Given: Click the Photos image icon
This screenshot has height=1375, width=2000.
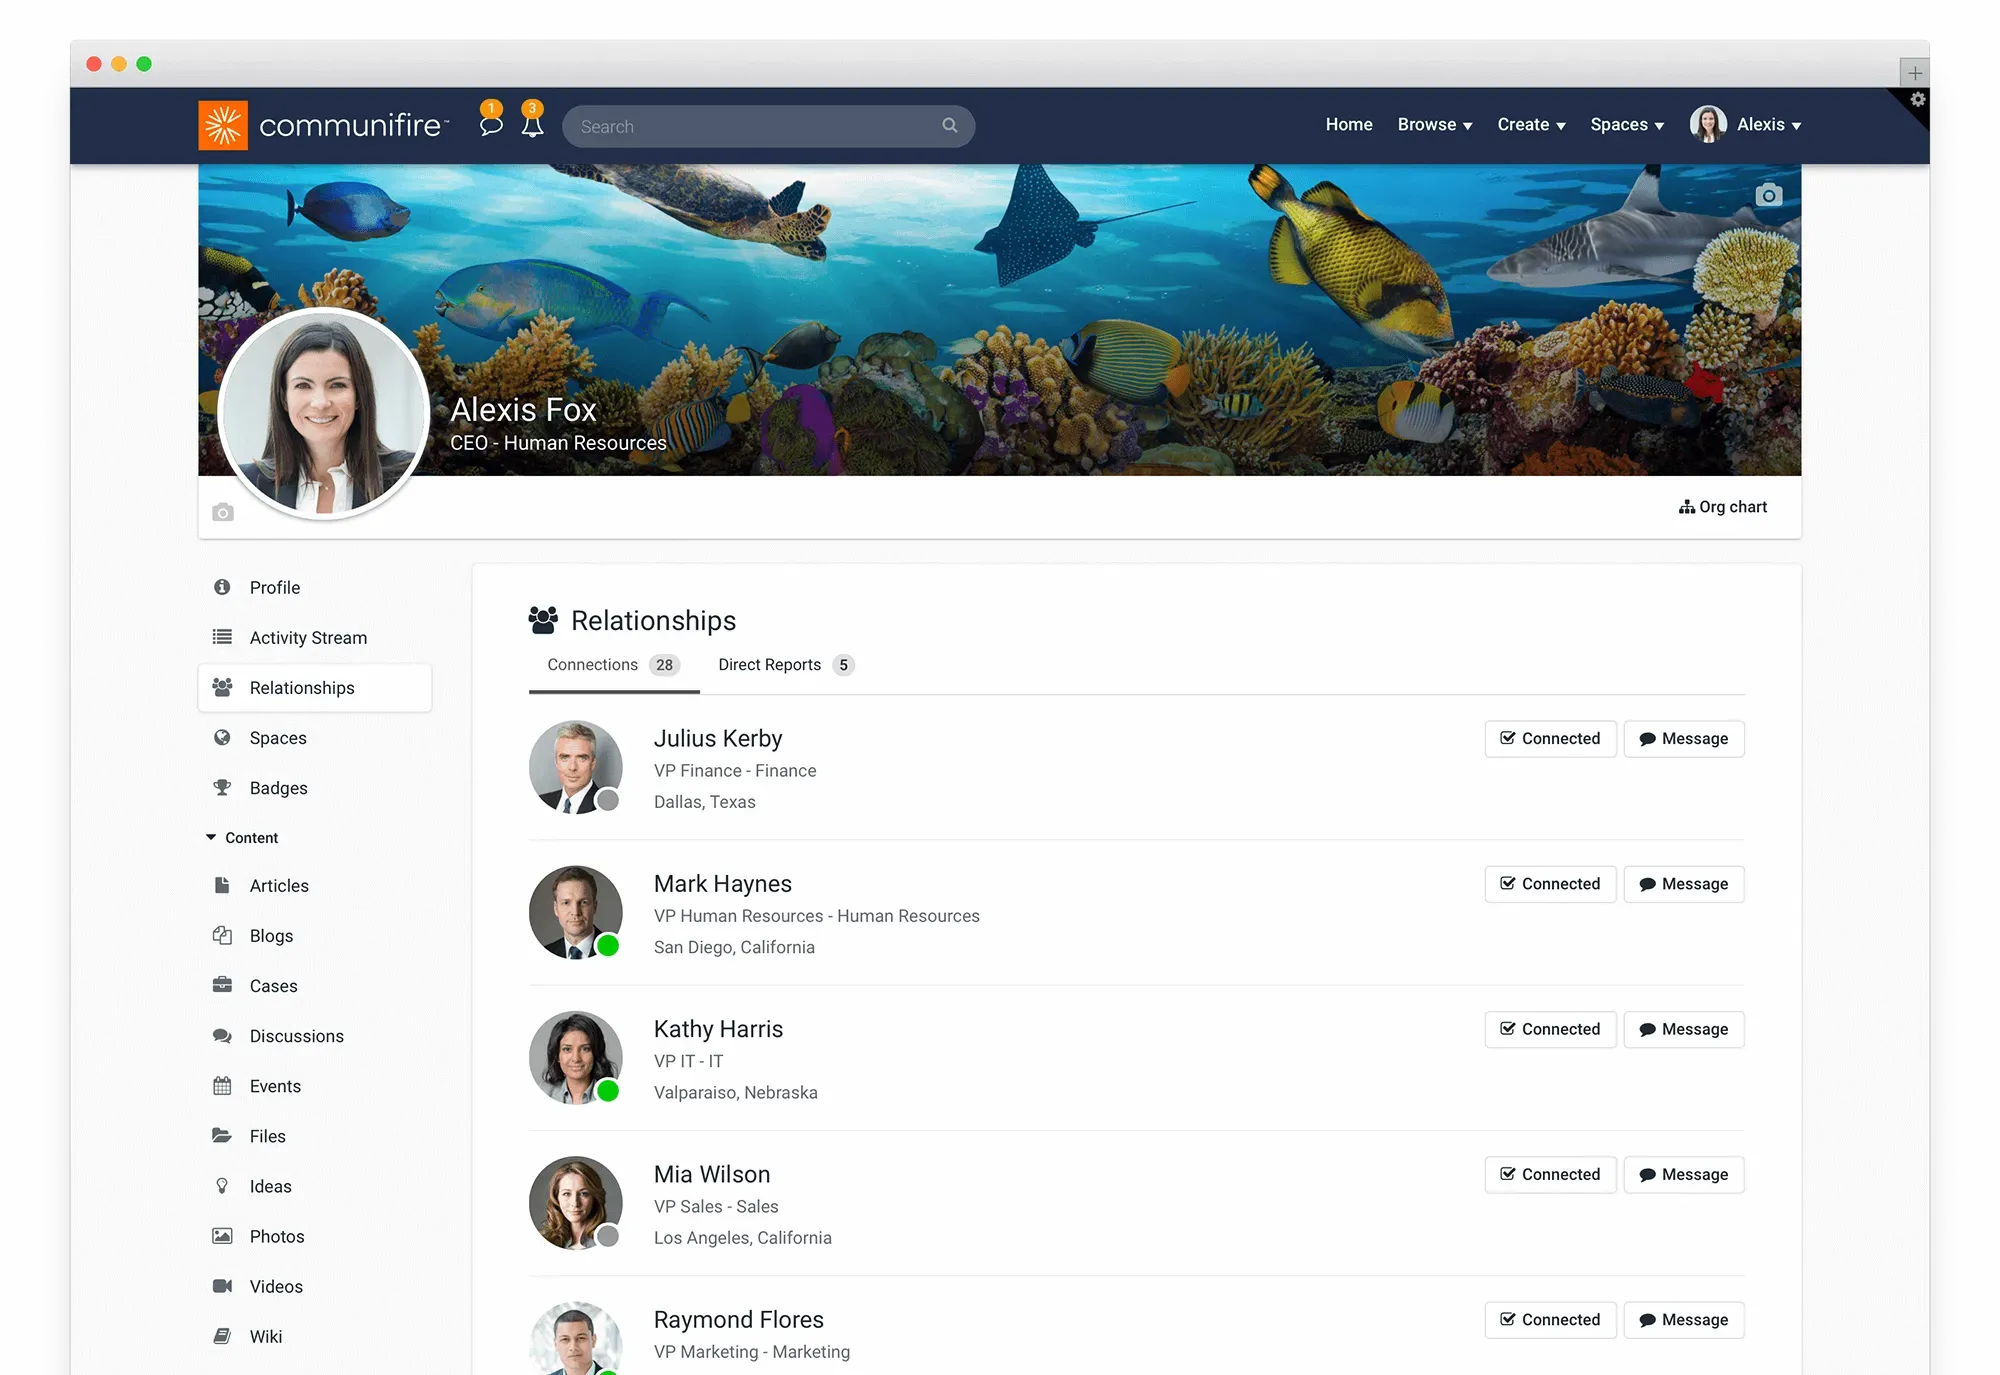Looking at the screenshot, I should tap(222, 1236).
